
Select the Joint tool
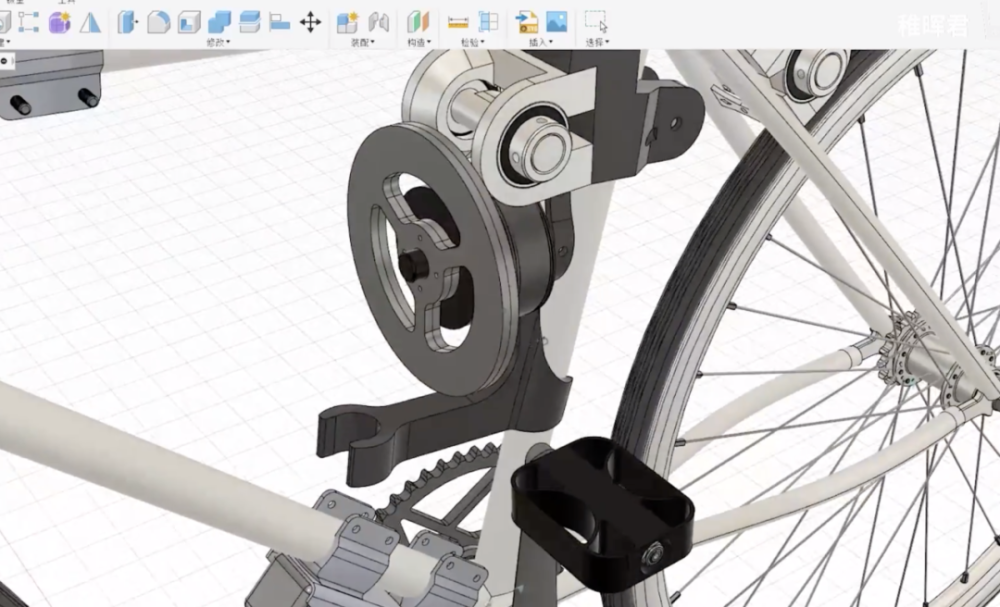(x=379, y=22)
